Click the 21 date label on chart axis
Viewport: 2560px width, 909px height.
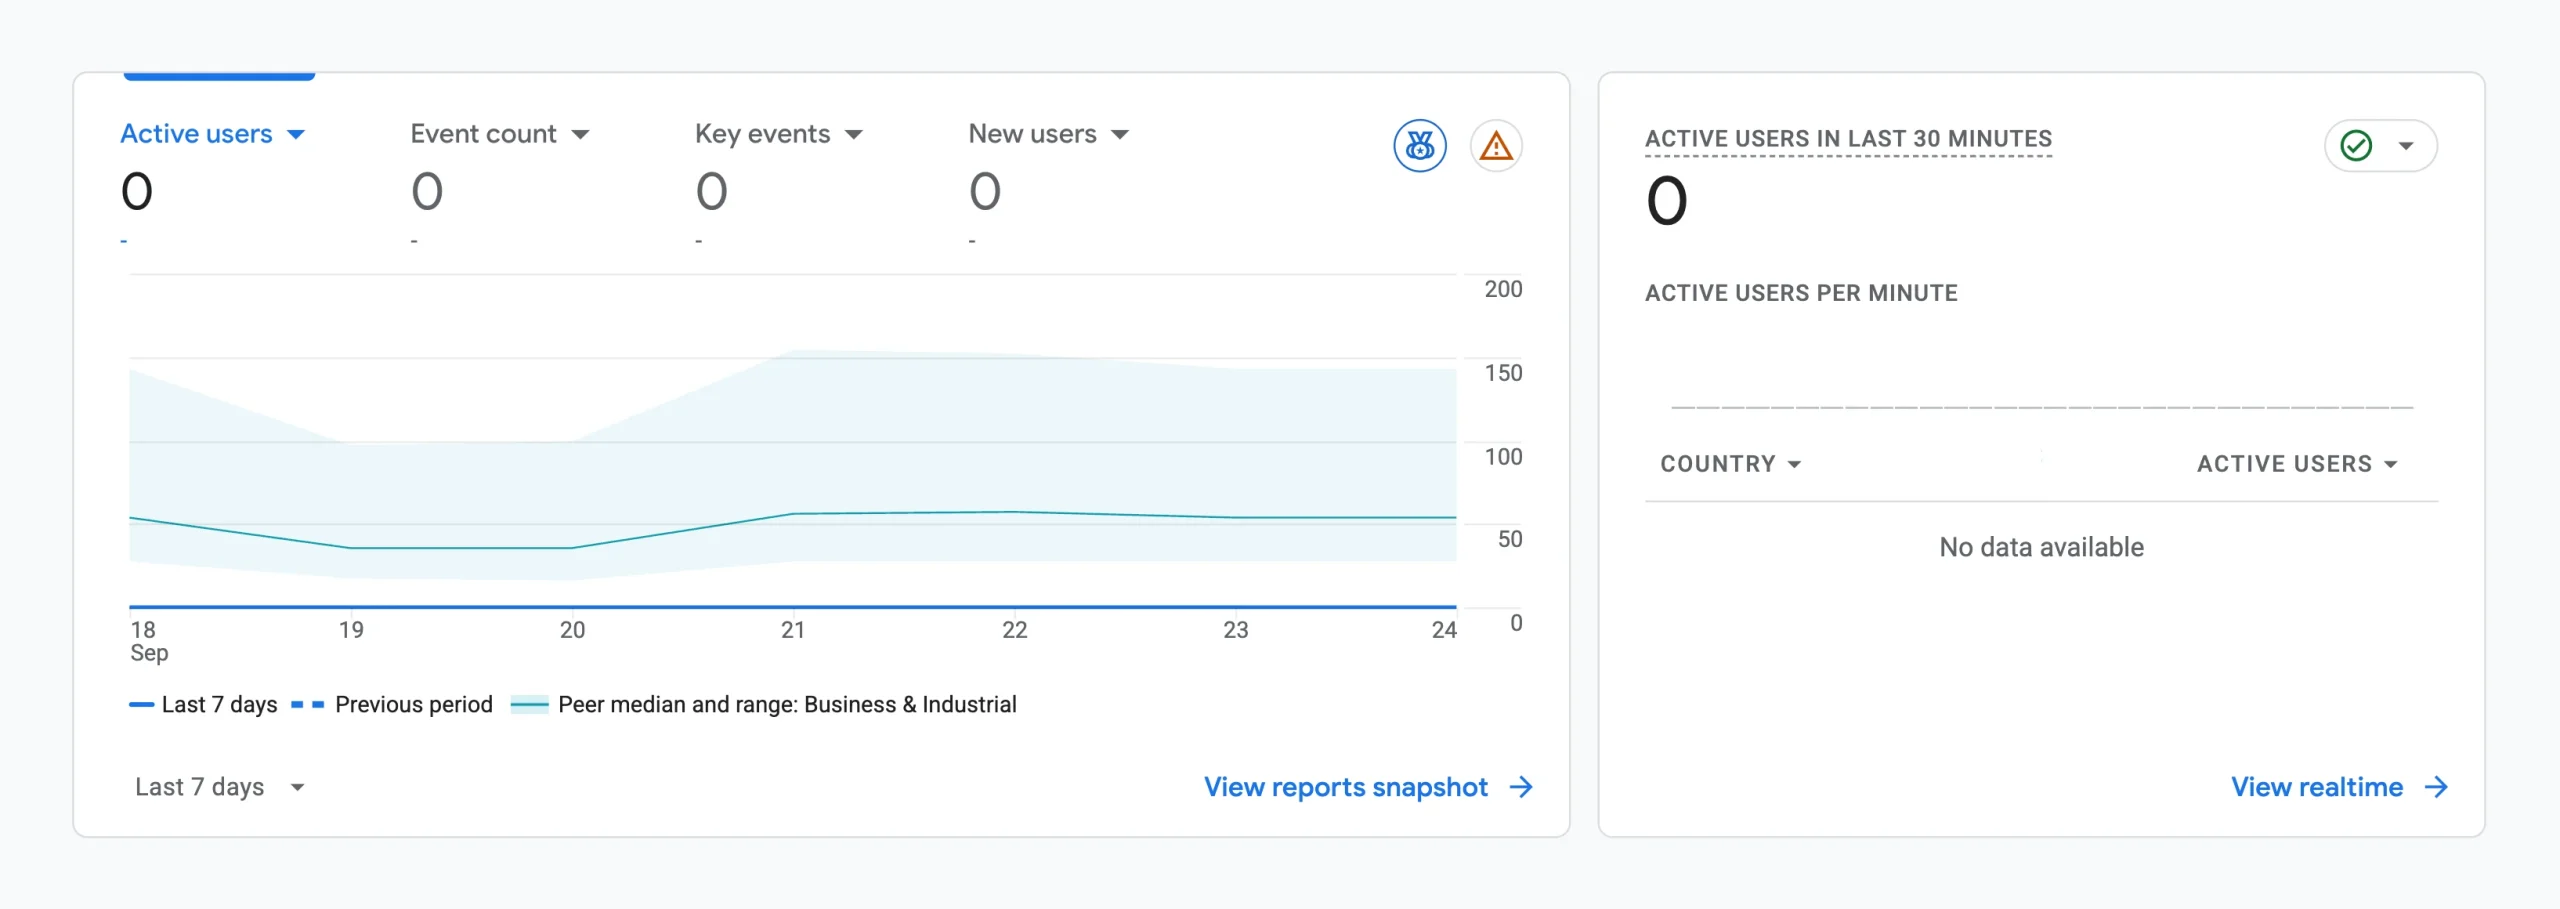(793, 630)
